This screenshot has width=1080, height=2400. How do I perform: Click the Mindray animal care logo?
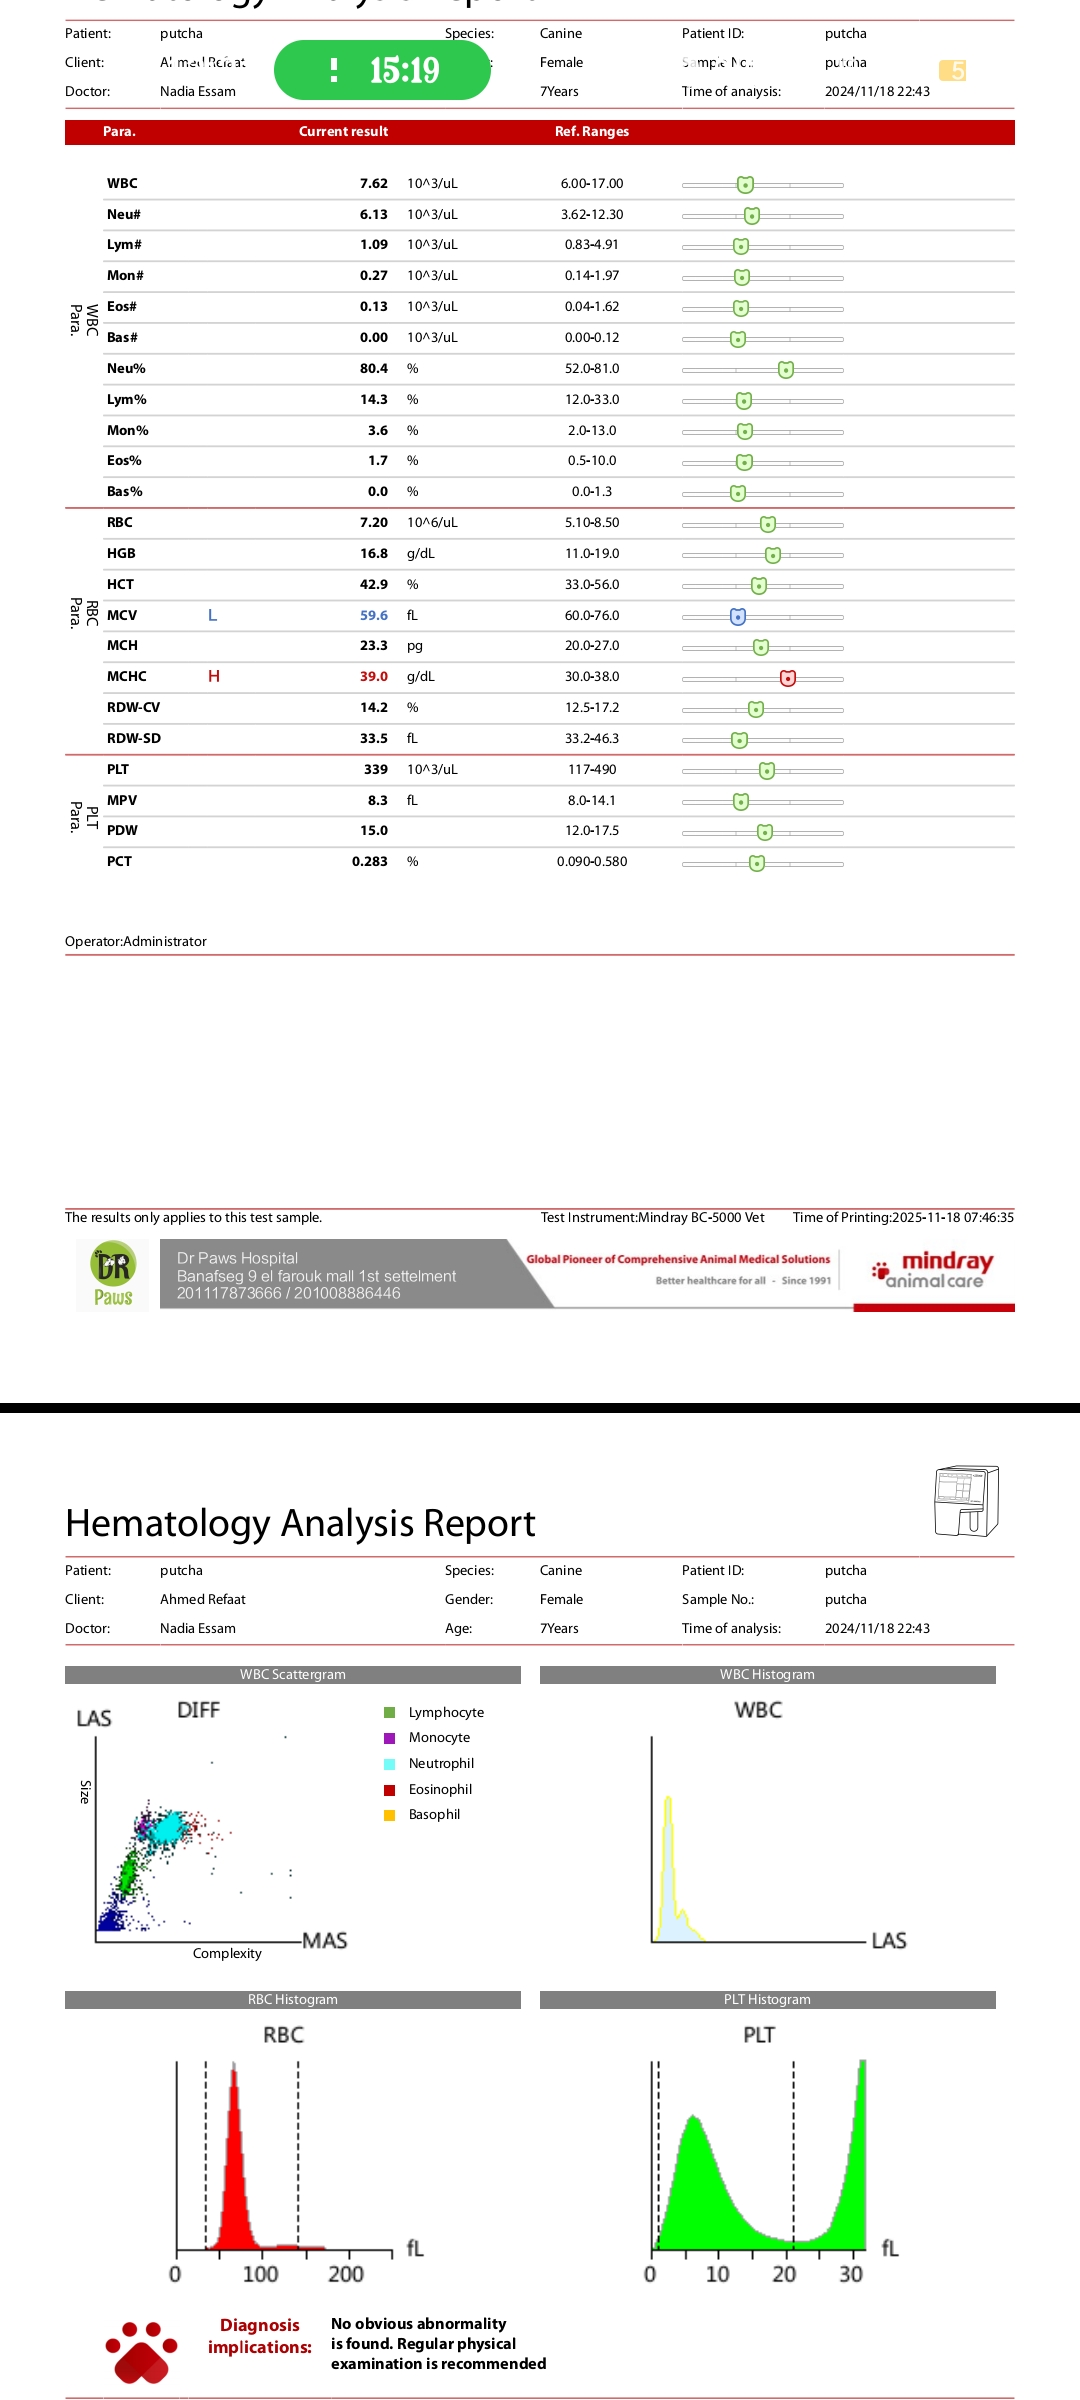pos(933,1270)
